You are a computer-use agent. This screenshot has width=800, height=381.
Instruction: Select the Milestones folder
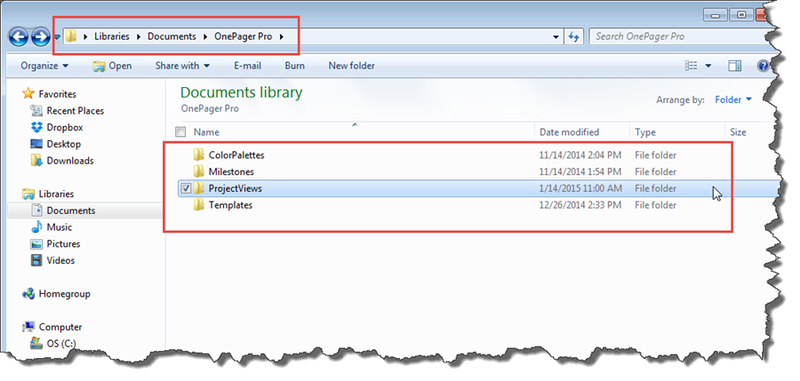point(231,172)
